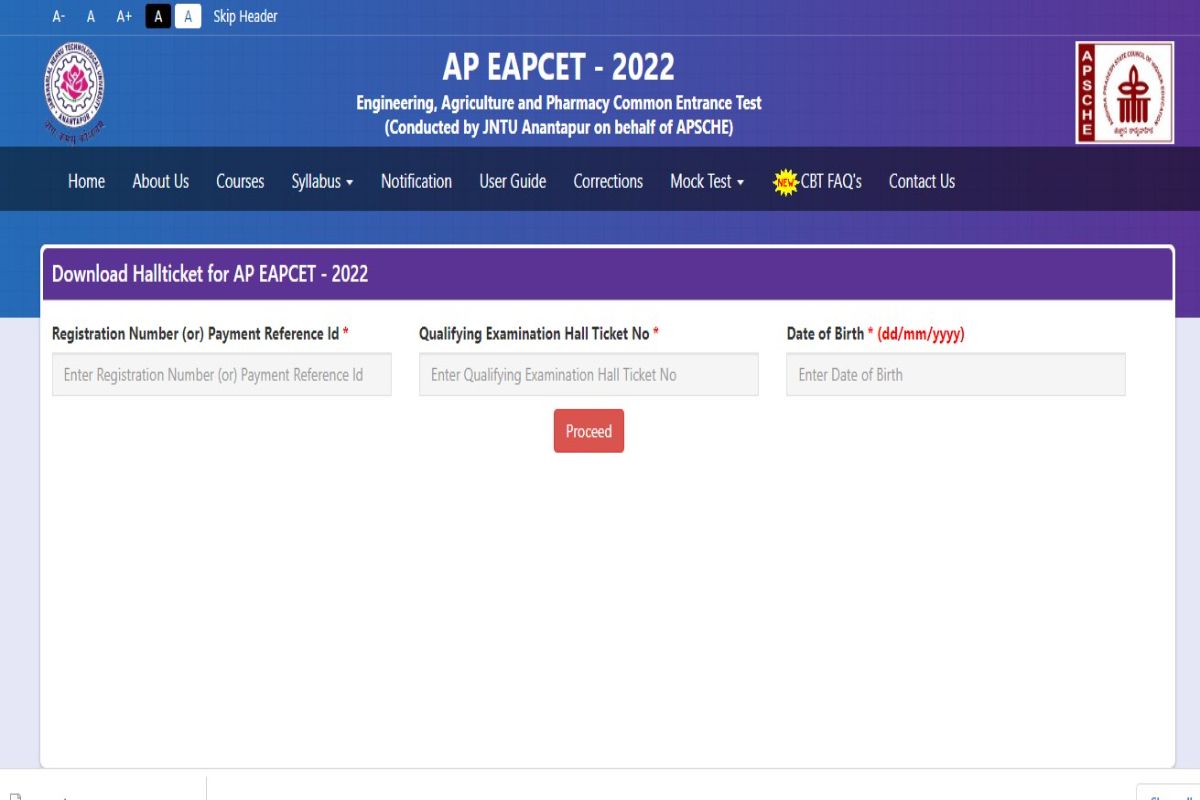Open the Contact Us page
The height and width of the screenshot is (800, 1200).
[x=922, y=181]
